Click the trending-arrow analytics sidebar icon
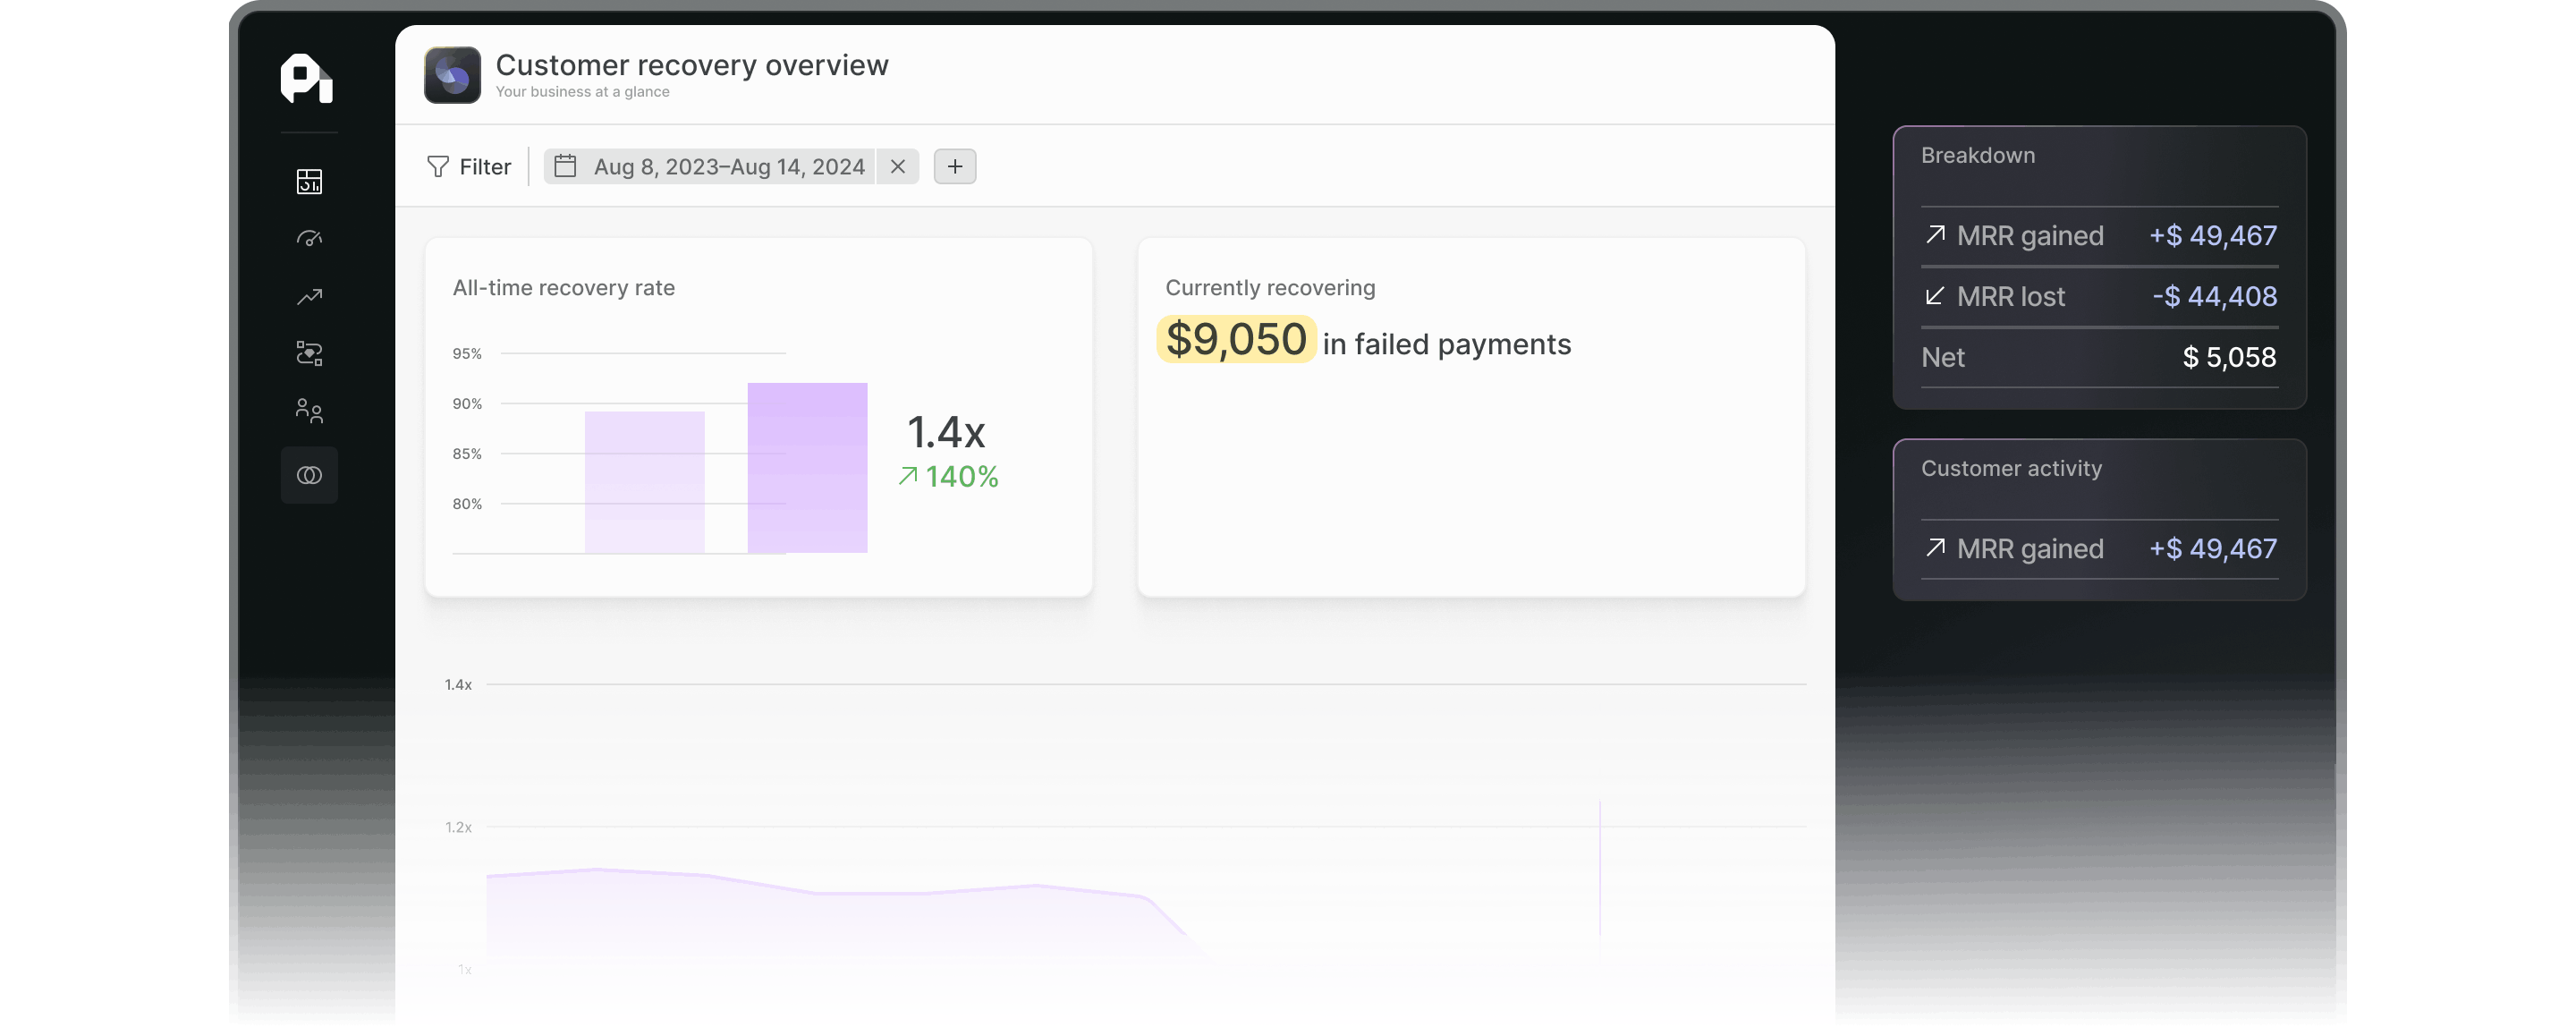 click(310, 296)
